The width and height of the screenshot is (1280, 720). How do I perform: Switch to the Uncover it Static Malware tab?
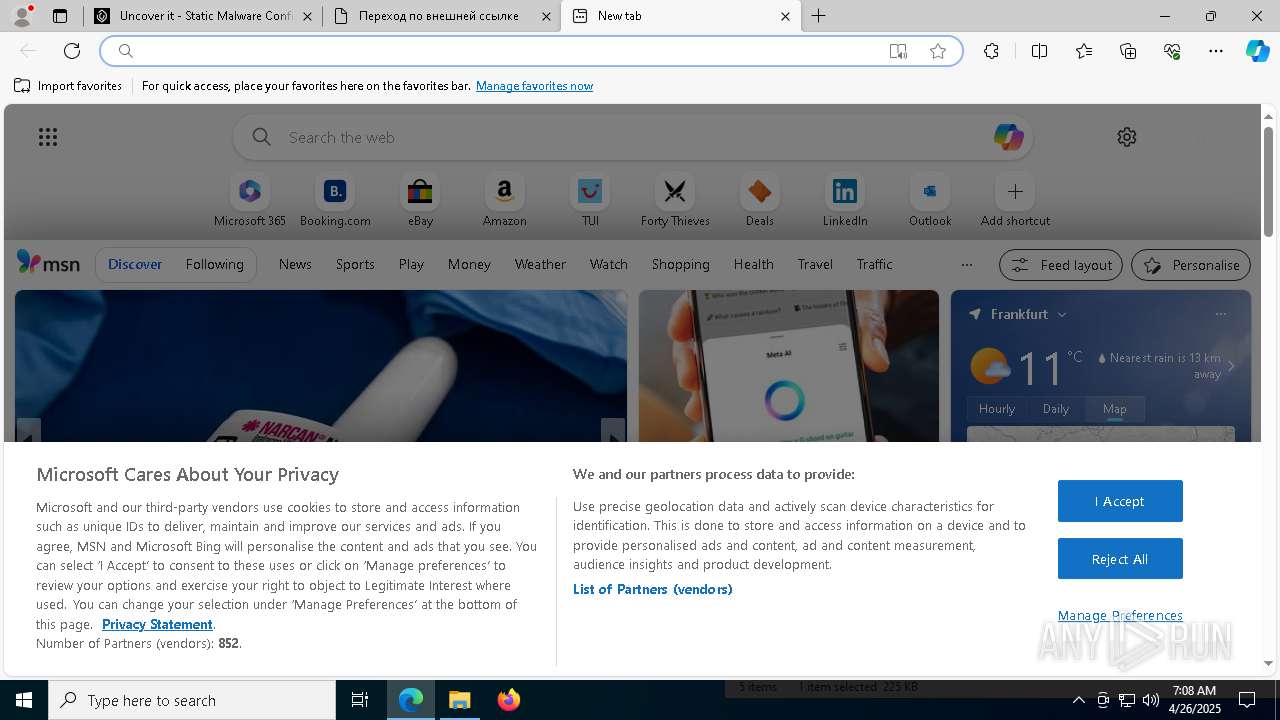pos(202,16)
